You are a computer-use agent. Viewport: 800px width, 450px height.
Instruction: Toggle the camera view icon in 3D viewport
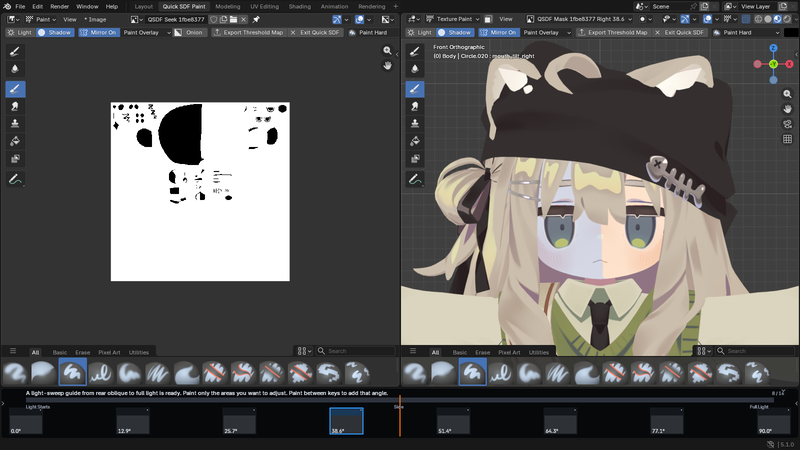[787, 124]
